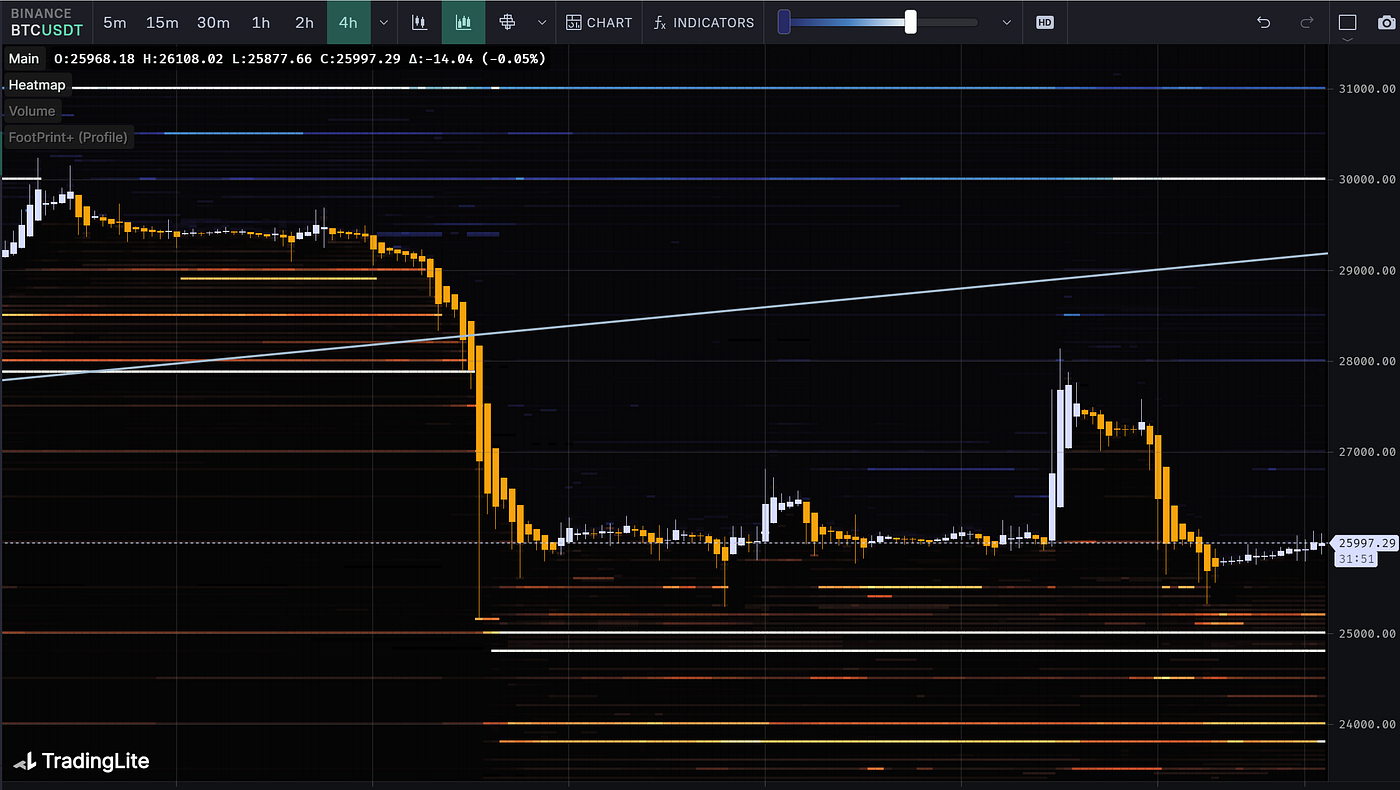Select the Main pane label

24,59
